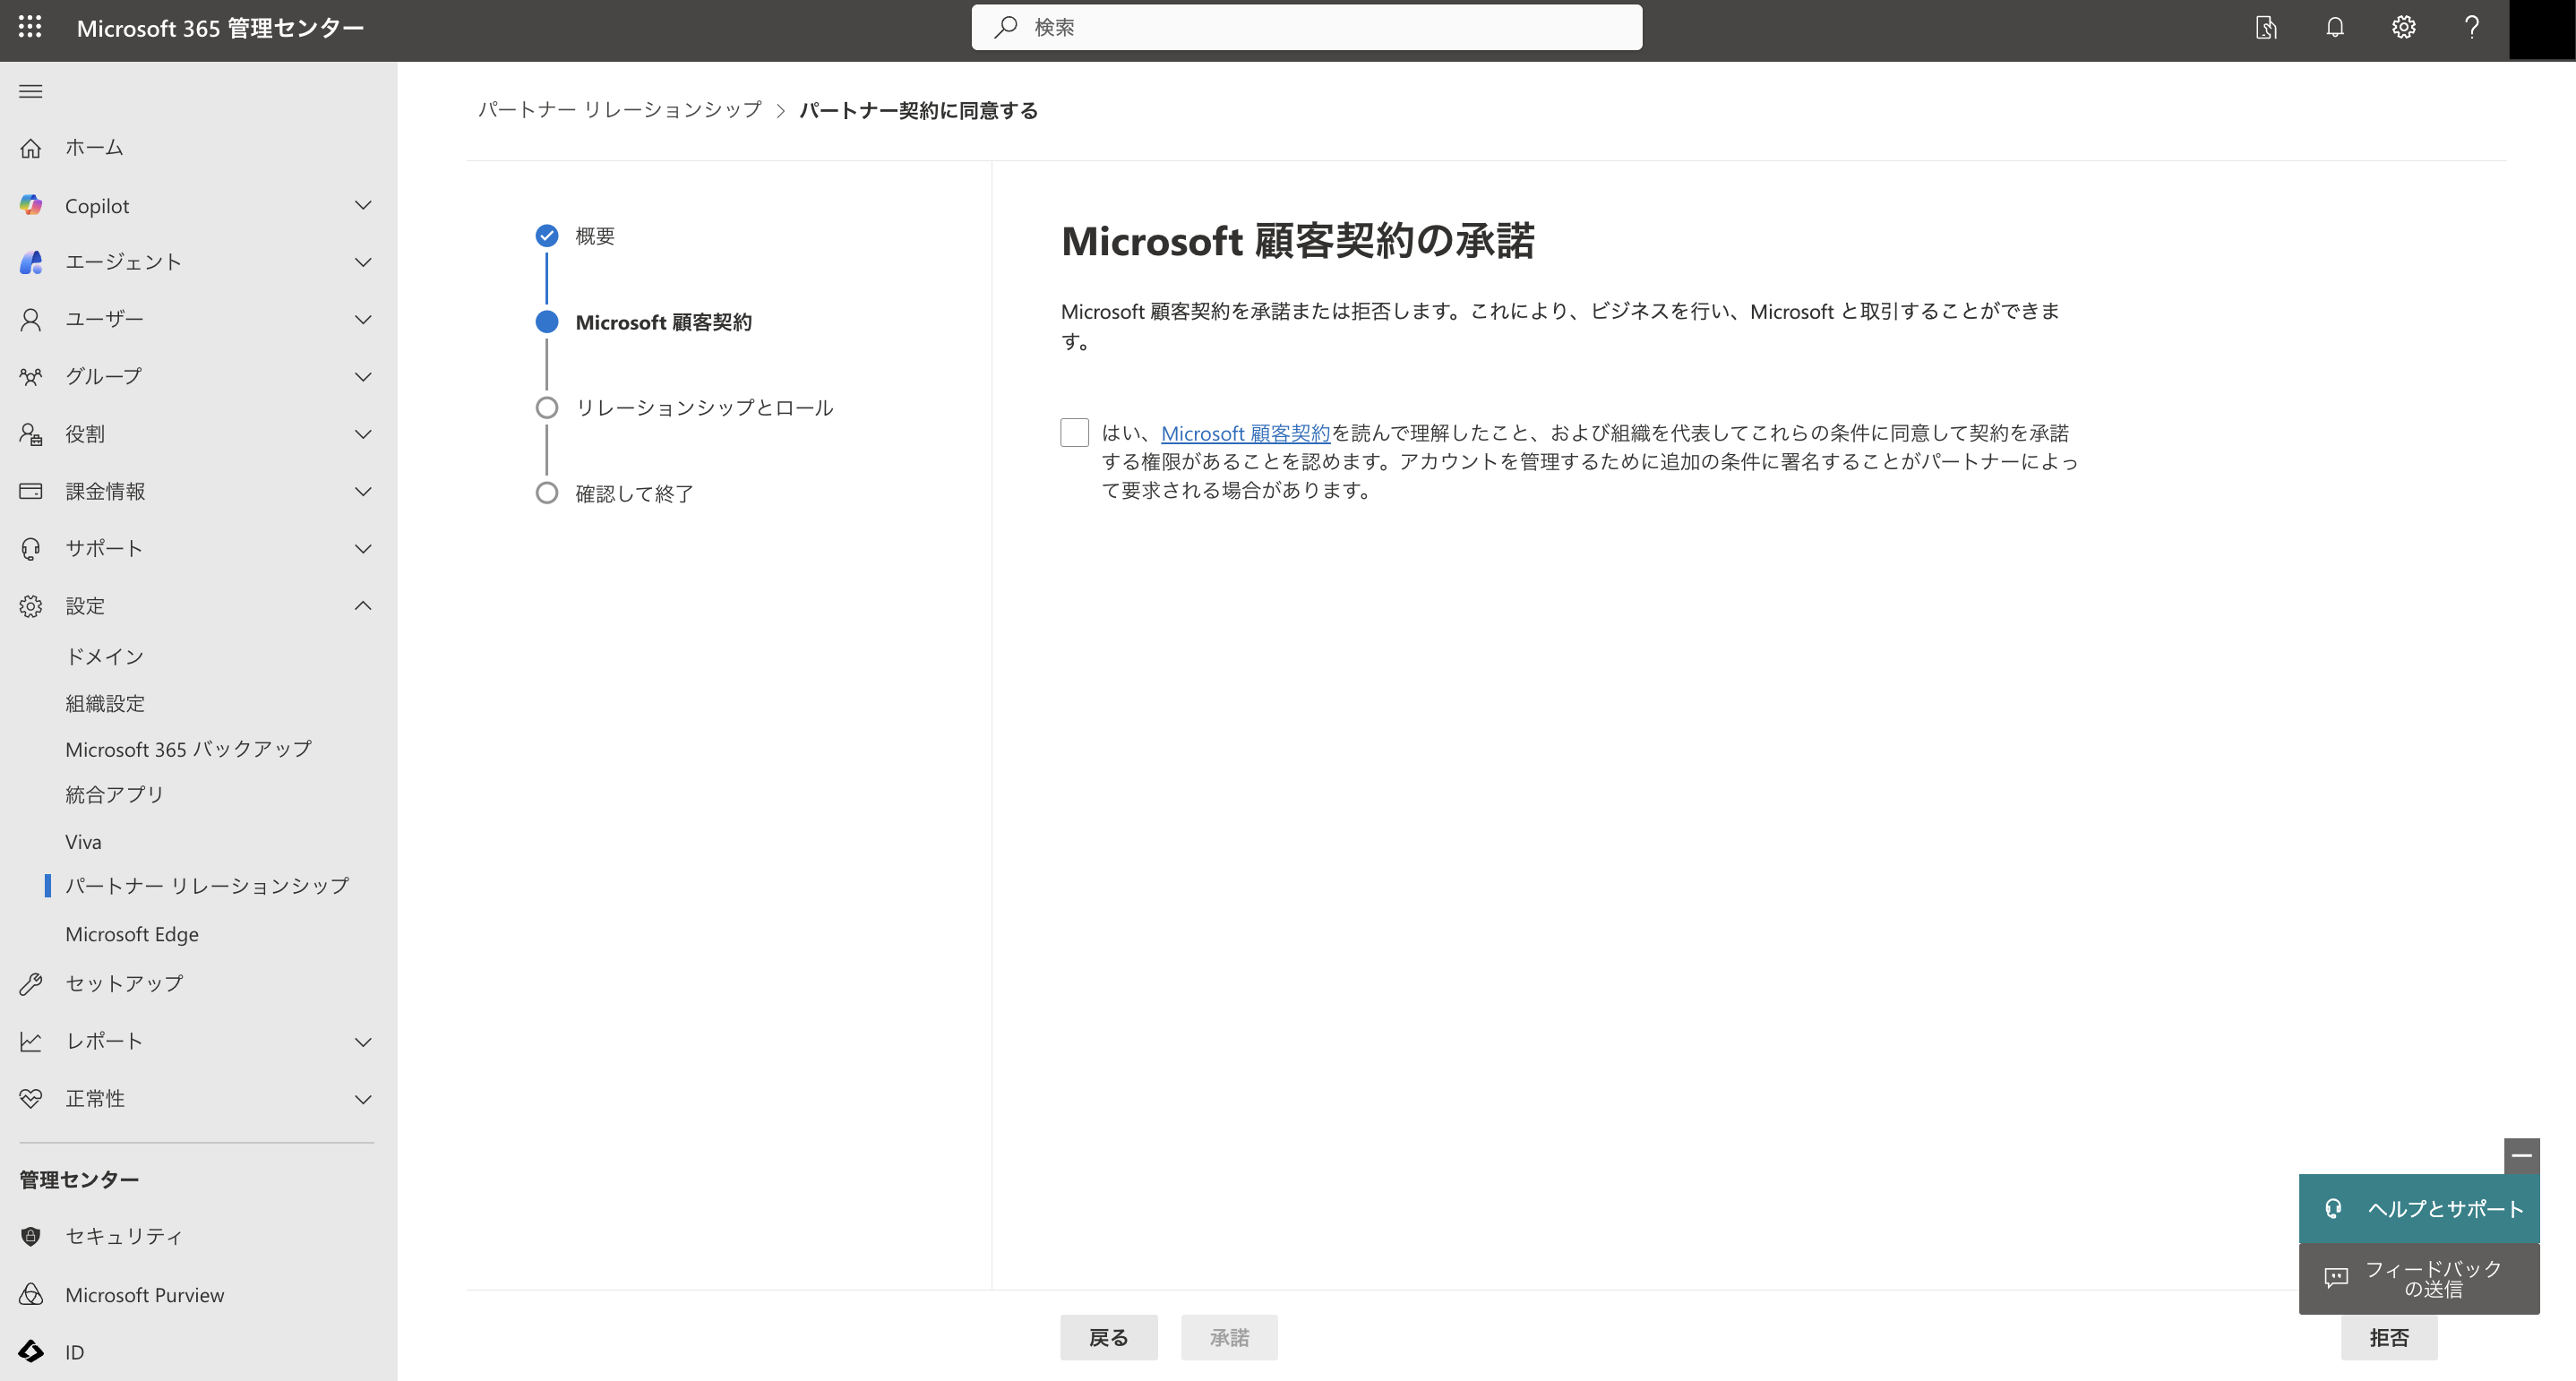Image resolution: width=2576 pixels, height=1381 pixels.
Task: Open the セキュリティ shield icon
Action: click(x=31, y=1236)
